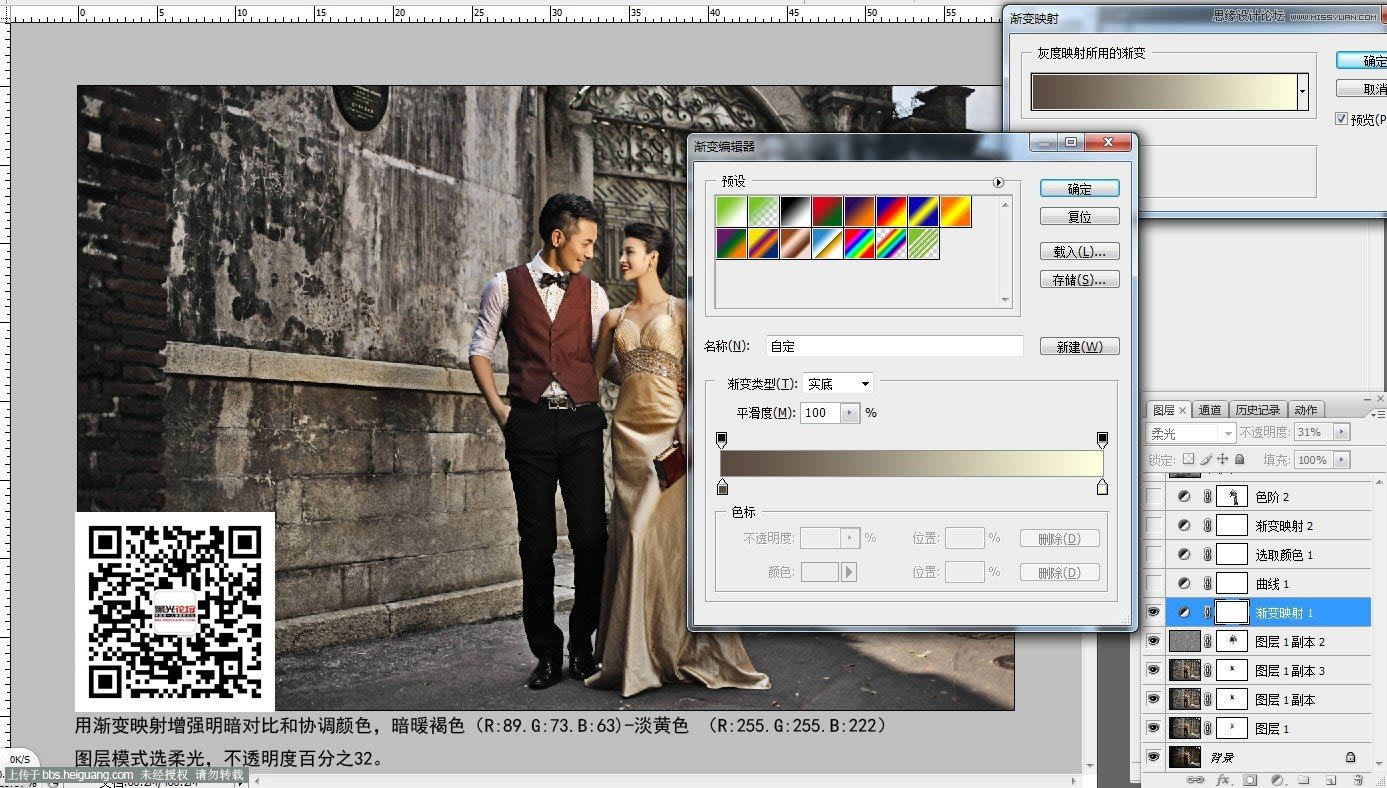Select the copper gradient preset
Viewport: 1387px width, 788px height.
795,244
